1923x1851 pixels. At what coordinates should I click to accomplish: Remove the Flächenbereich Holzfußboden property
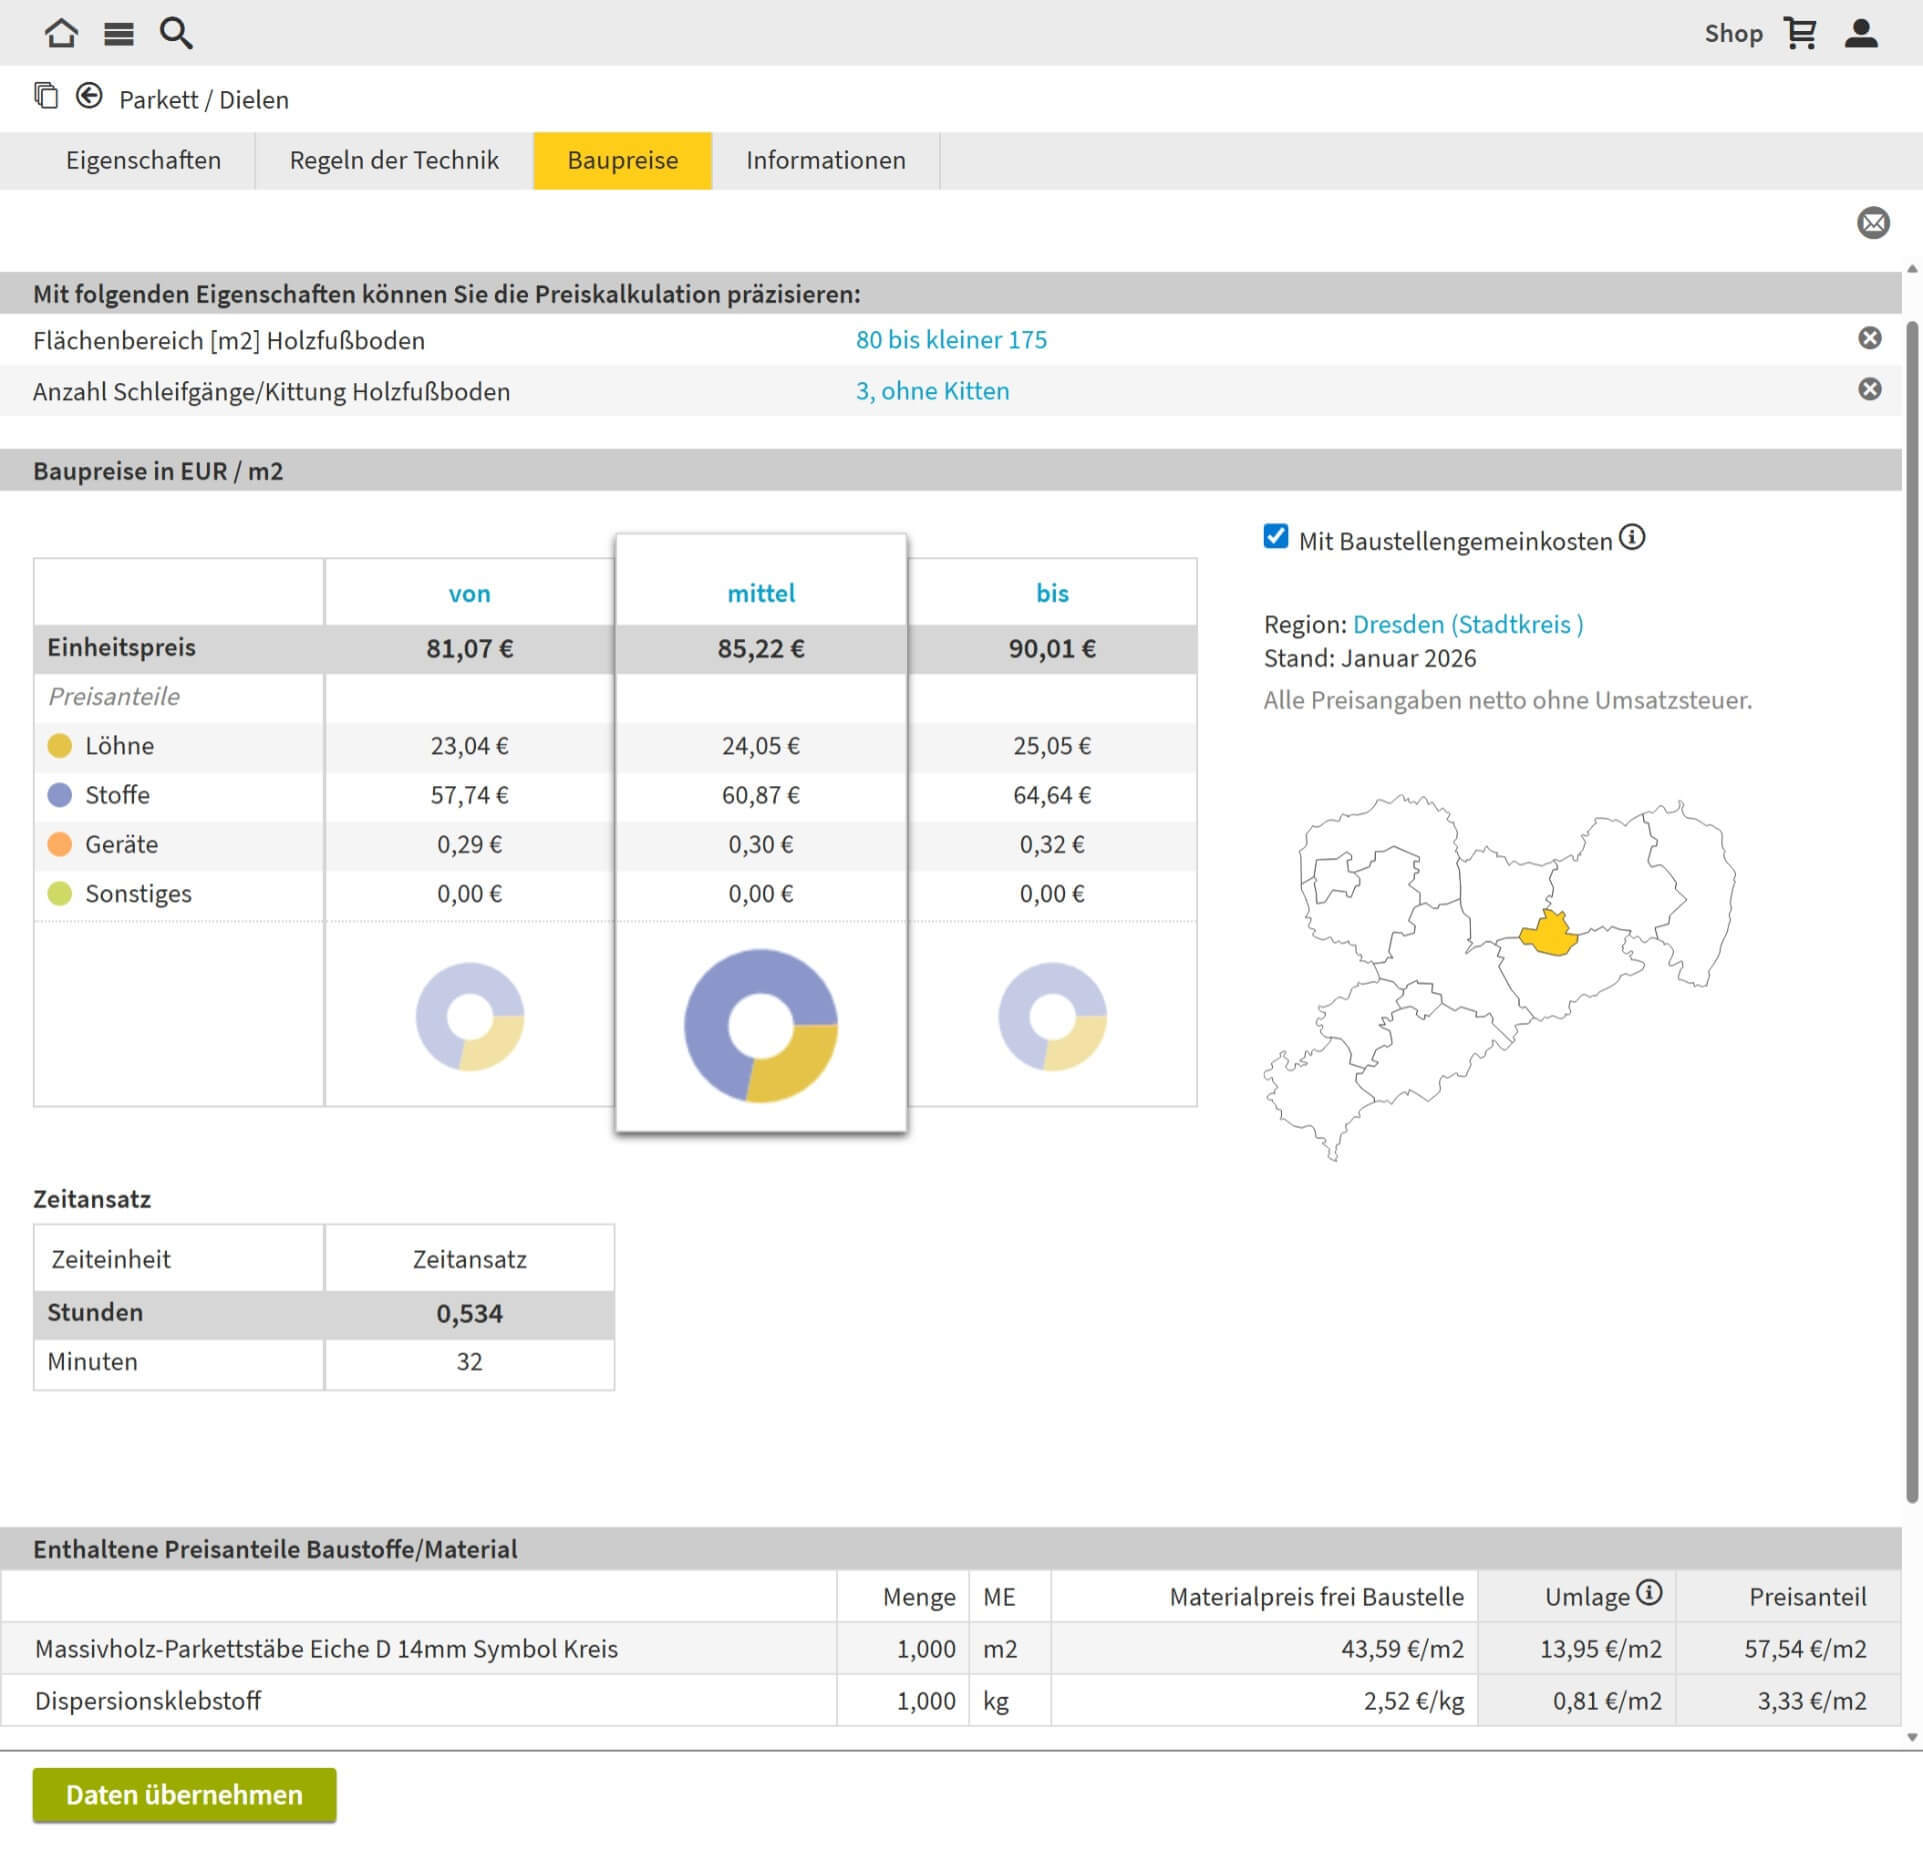(1869, 338)
